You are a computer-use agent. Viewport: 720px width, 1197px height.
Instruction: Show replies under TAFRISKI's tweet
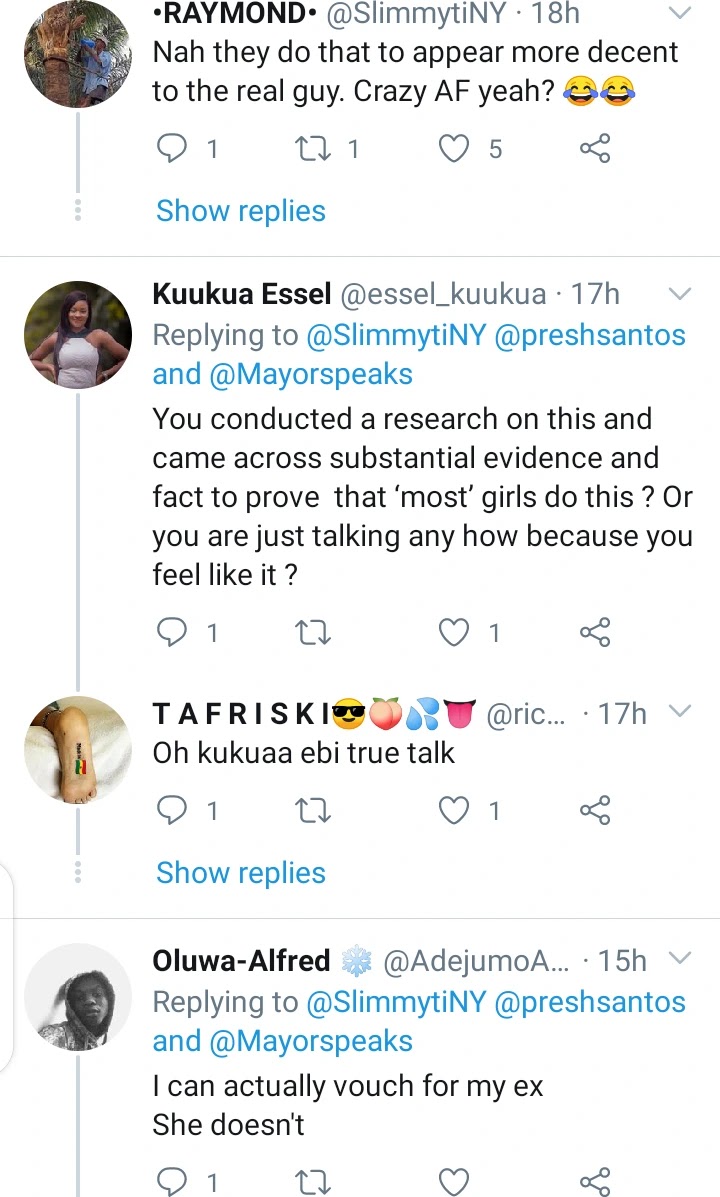pos(241,873)
